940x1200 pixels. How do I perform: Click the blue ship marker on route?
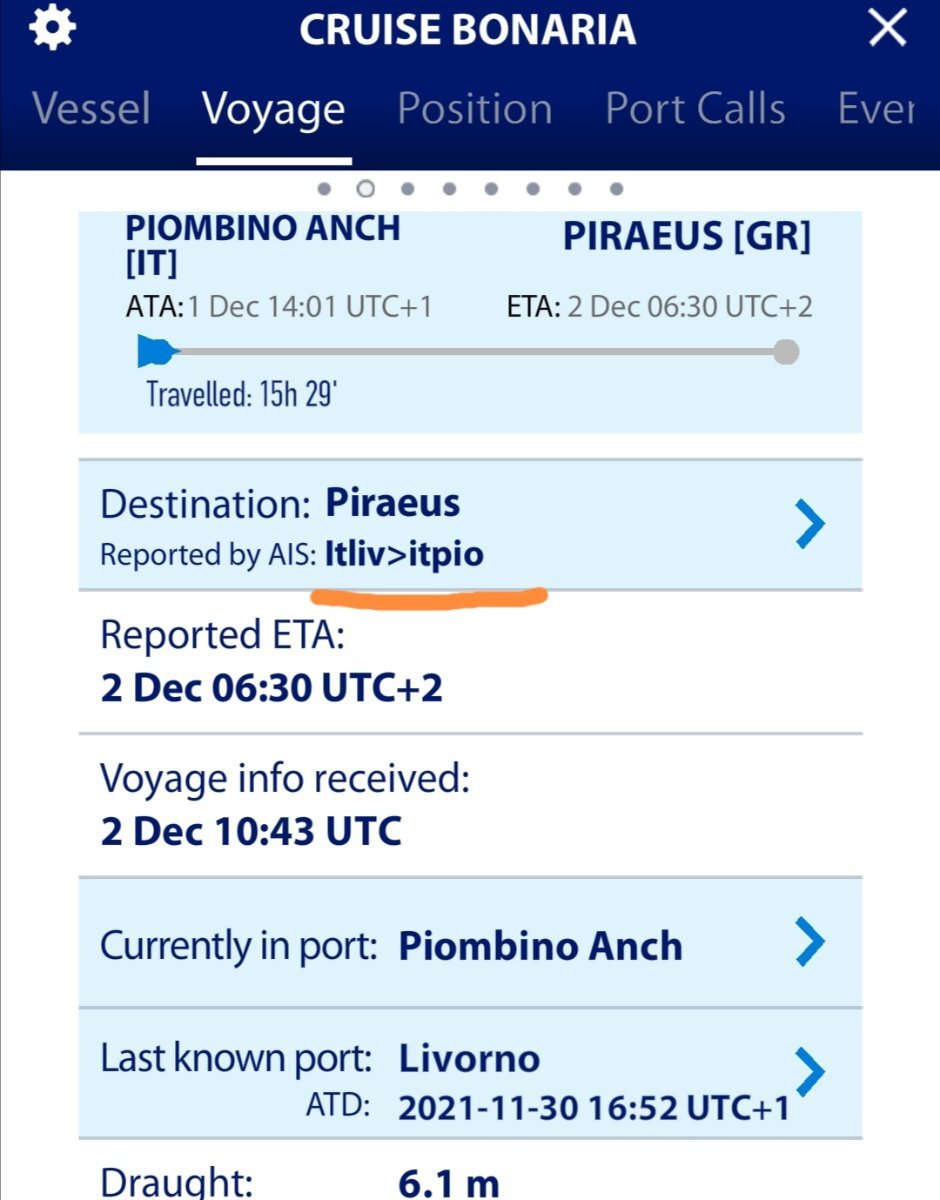(157, 351)
